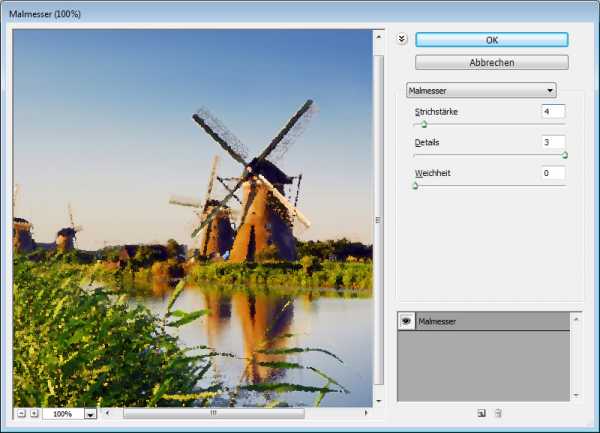Click the Weichheit slider handle
Image resolution: width=600 pixels, height=433 pixels.
pos(416,186)
